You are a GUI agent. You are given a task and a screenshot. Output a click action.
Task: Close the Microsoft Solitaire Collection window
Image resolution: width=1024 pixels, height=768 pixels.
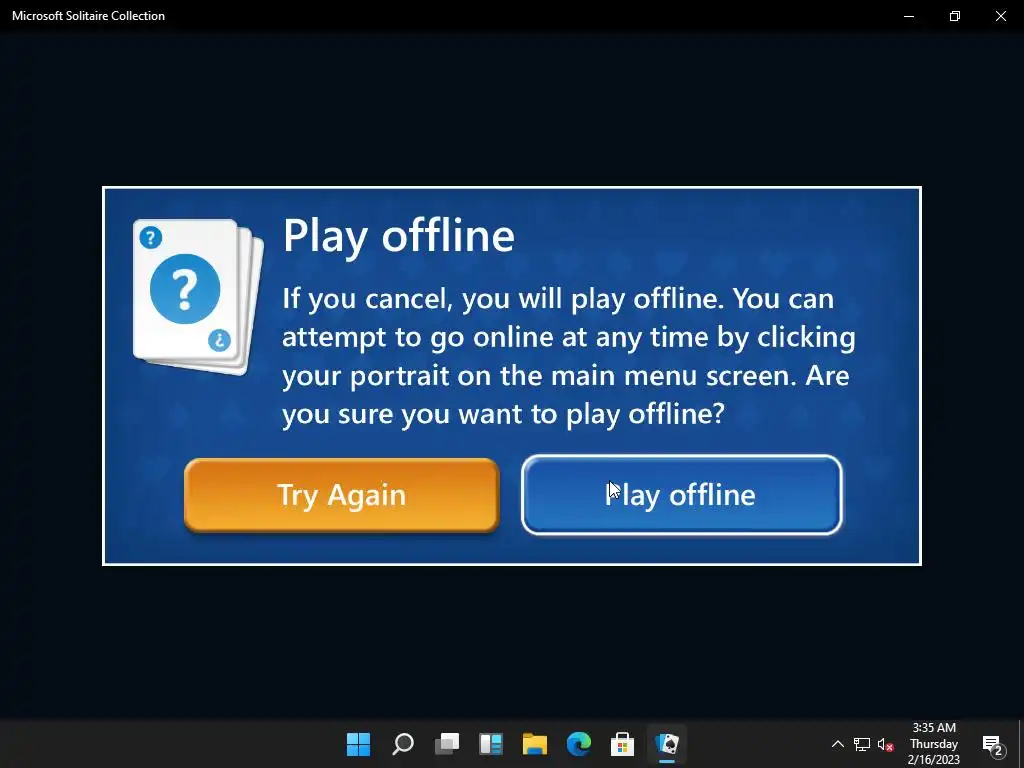(1000, 16)
